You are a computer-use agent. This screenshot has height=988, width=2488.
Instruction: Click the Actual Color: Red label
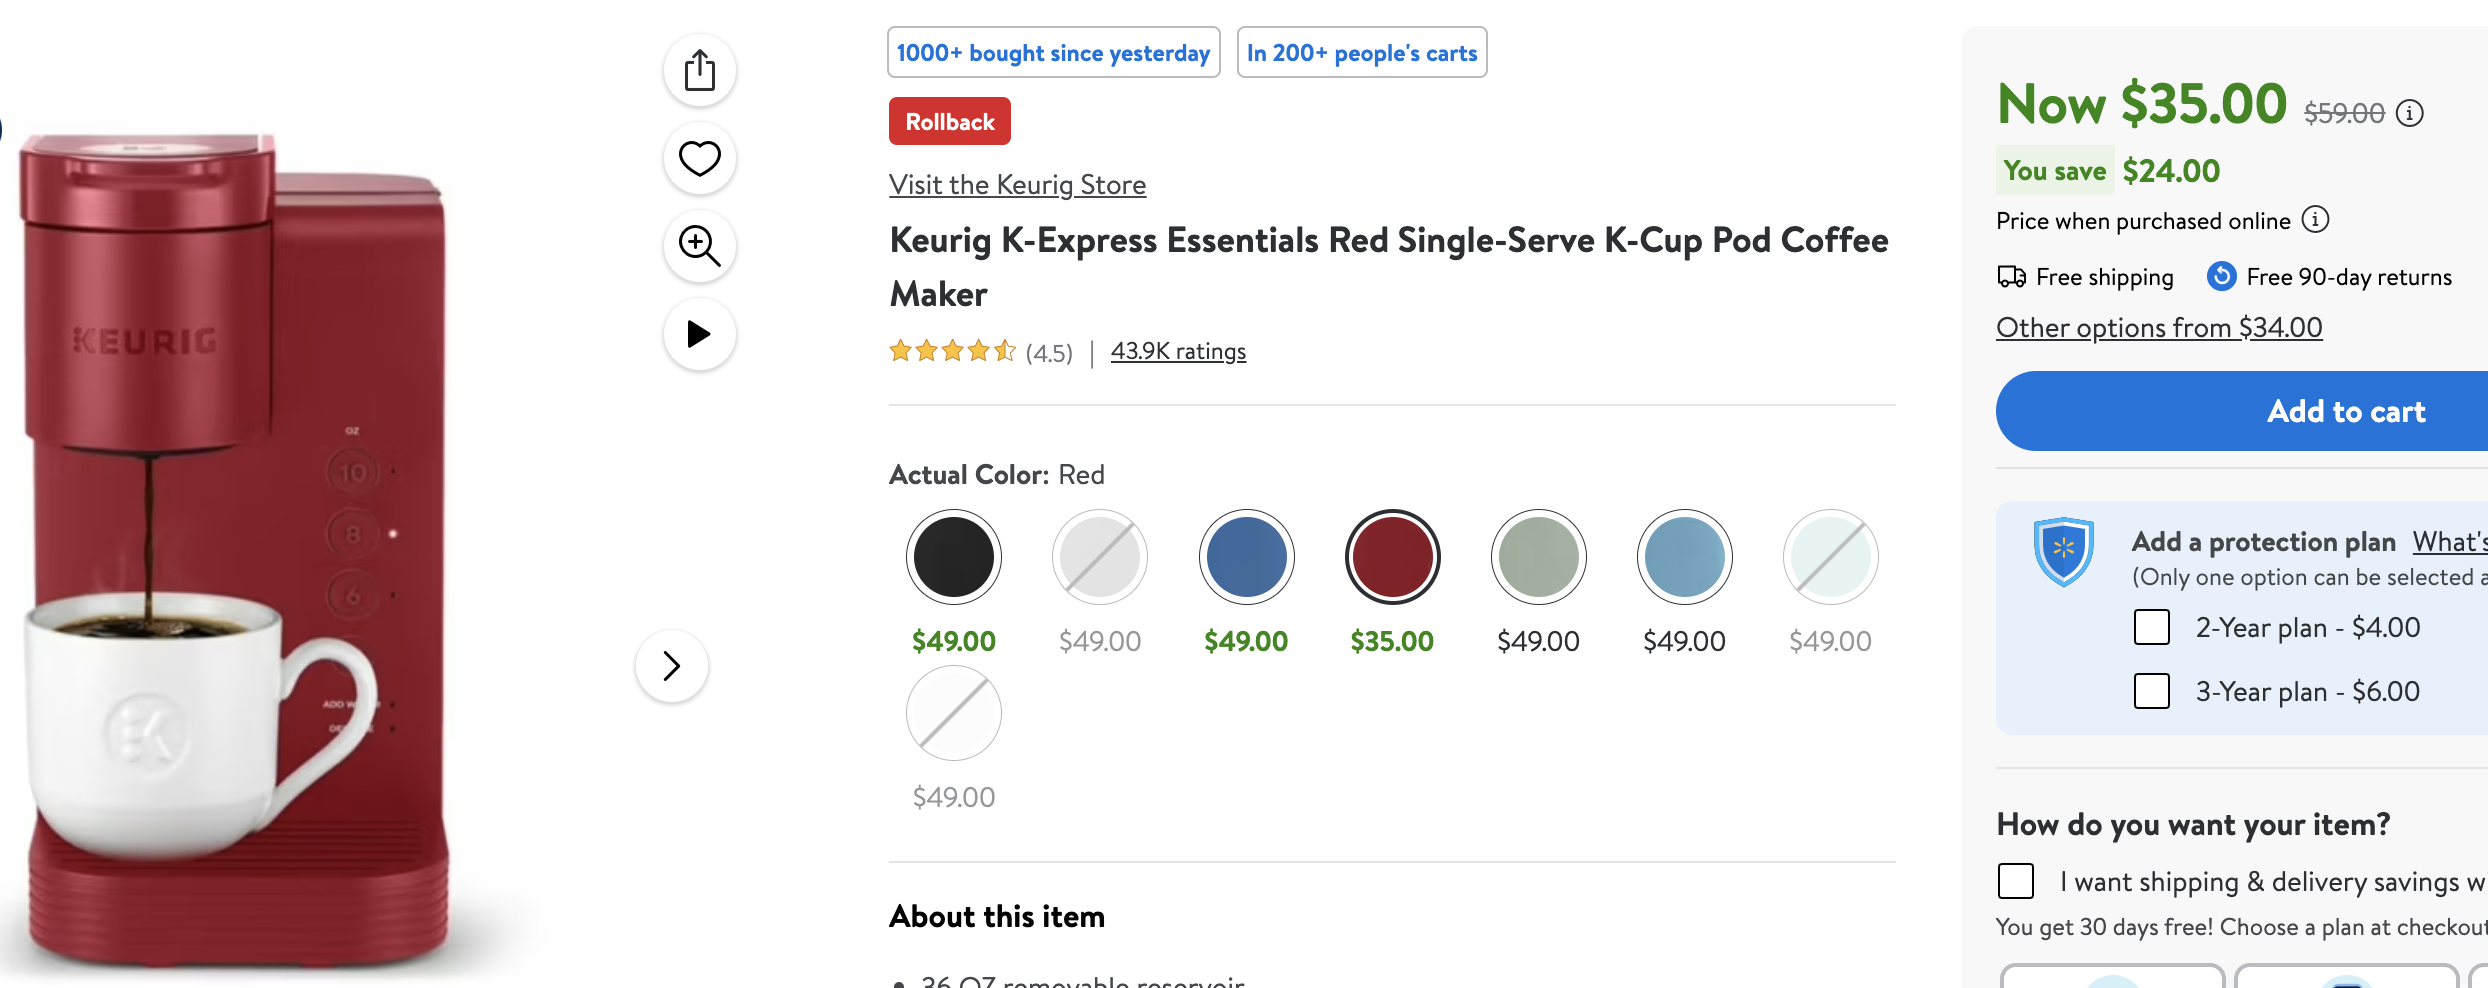[x=997, y=475]
